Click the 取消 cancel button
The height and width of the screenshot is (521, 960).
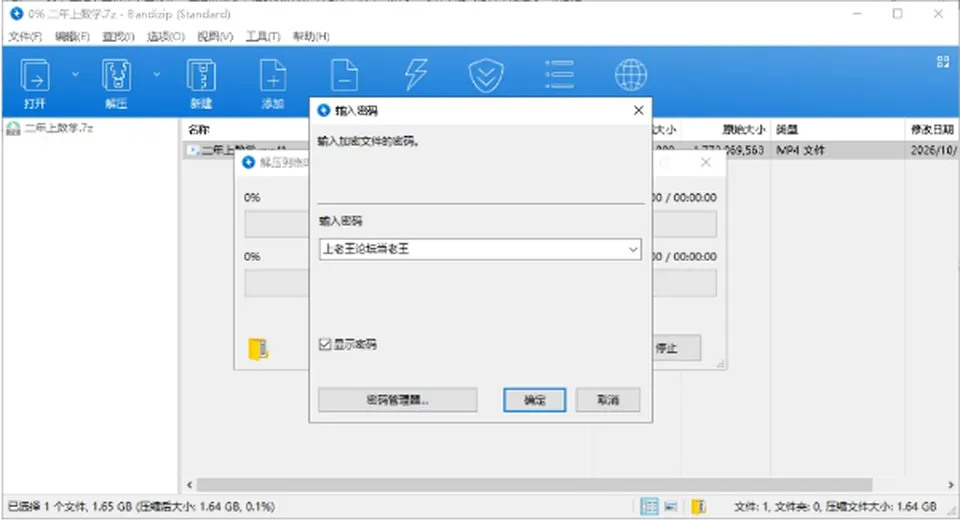pyautogui.click(x=608, y=400)
